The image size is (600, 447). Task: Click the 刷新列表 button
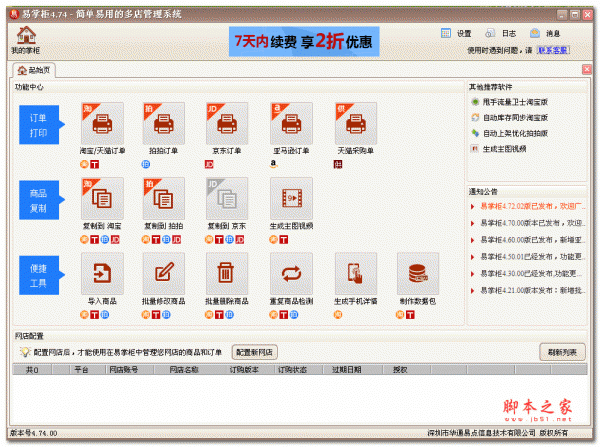coord(562,352)
